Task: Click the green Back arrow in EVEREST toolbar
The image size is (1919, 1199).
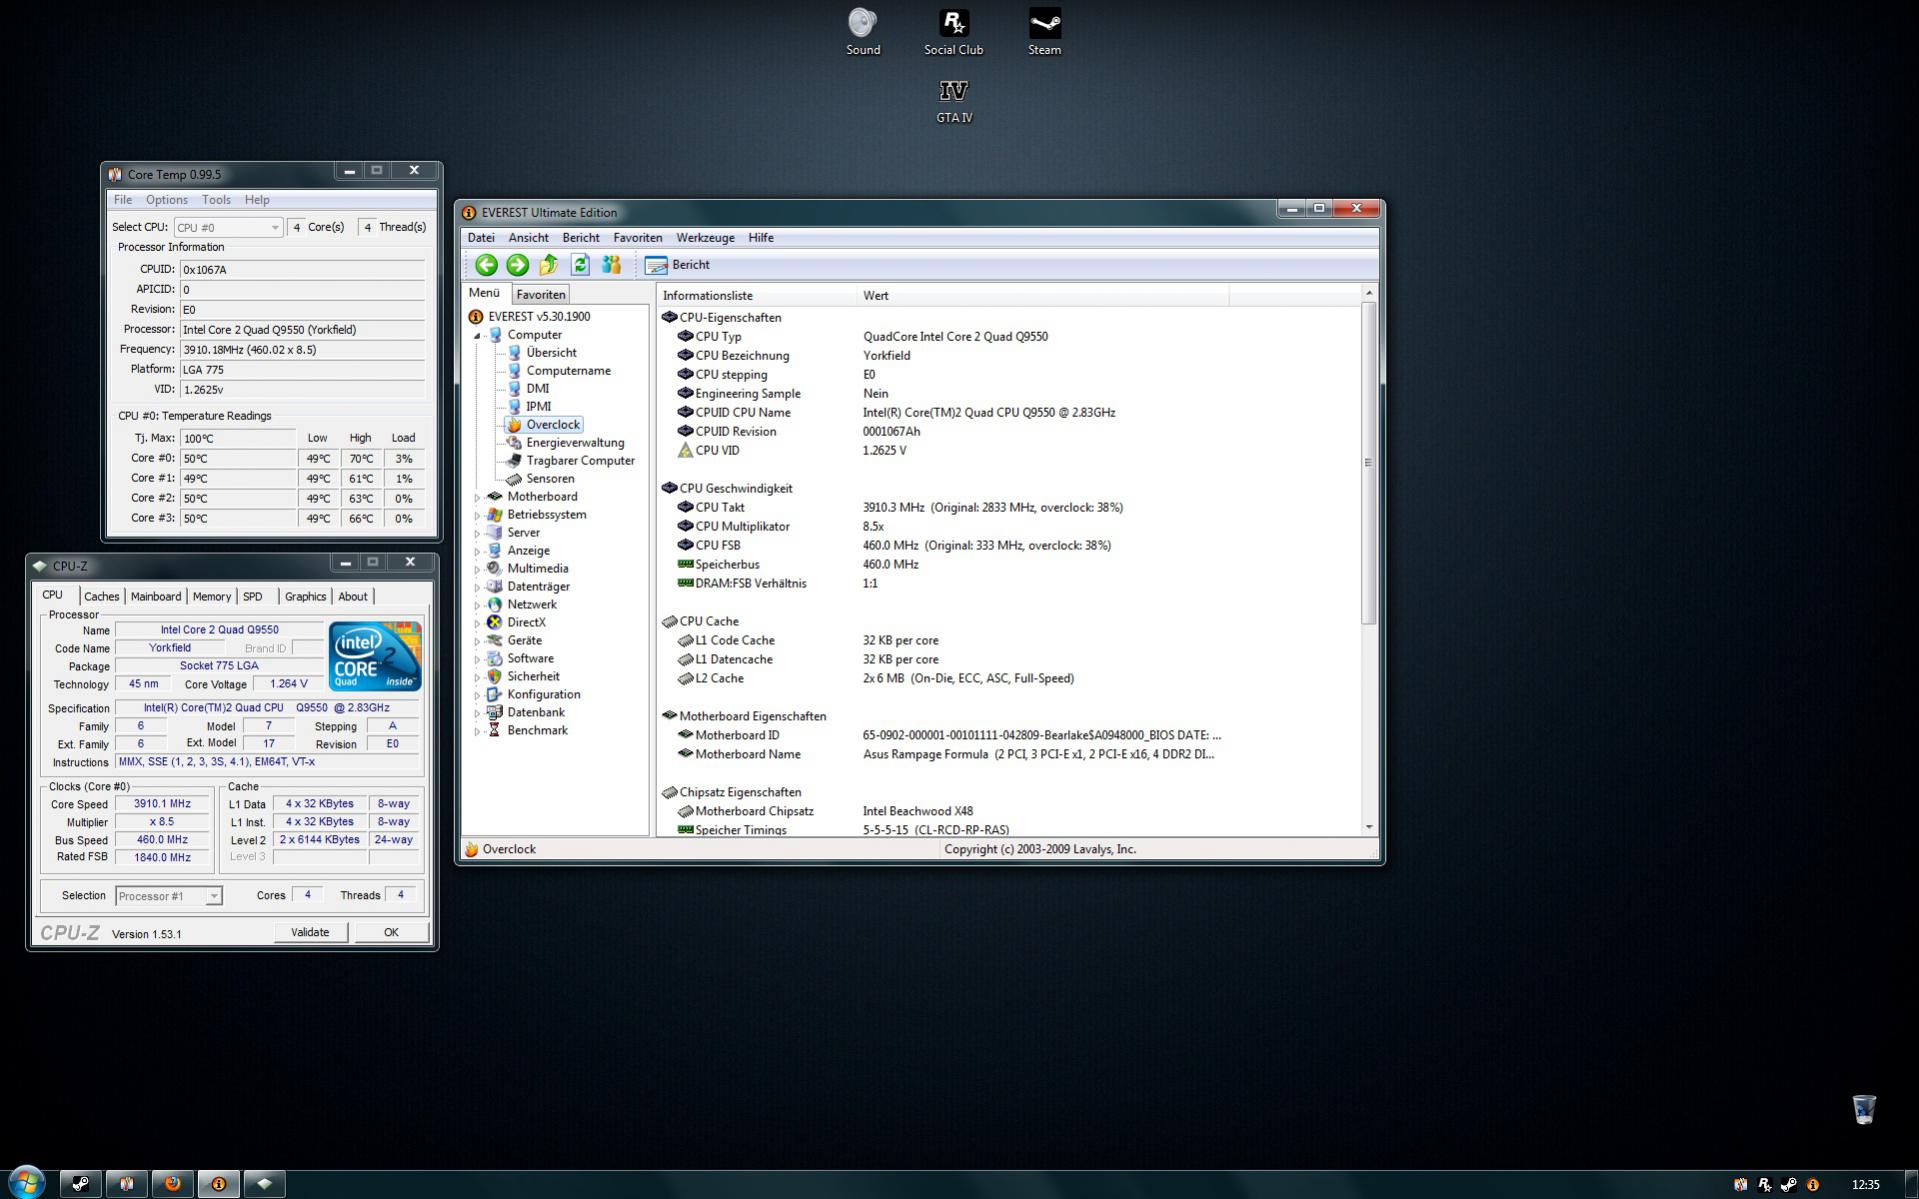Action: point(486,265)
